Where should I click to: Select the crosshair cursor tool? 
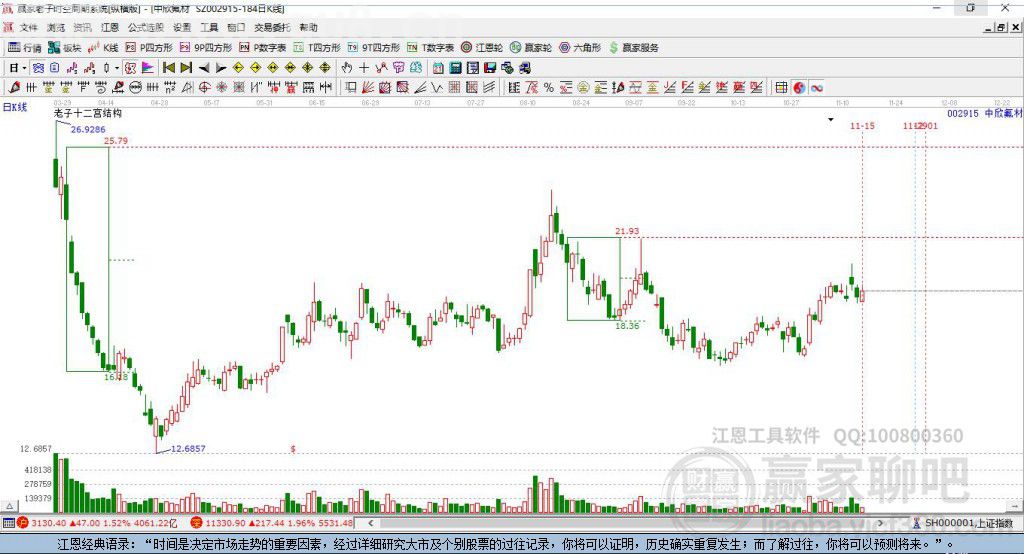(x=364, y=68)
